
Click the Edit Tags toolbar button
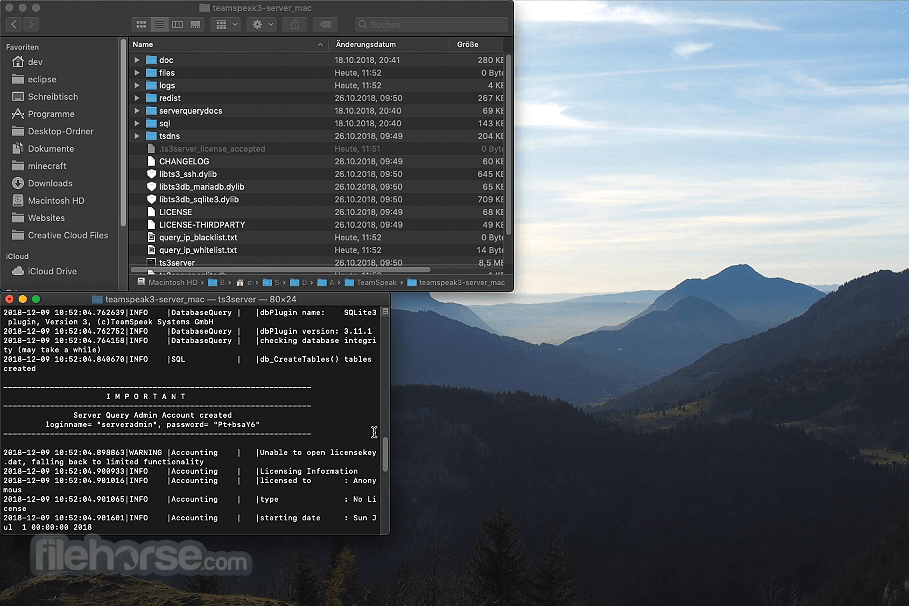click(326, 24)
